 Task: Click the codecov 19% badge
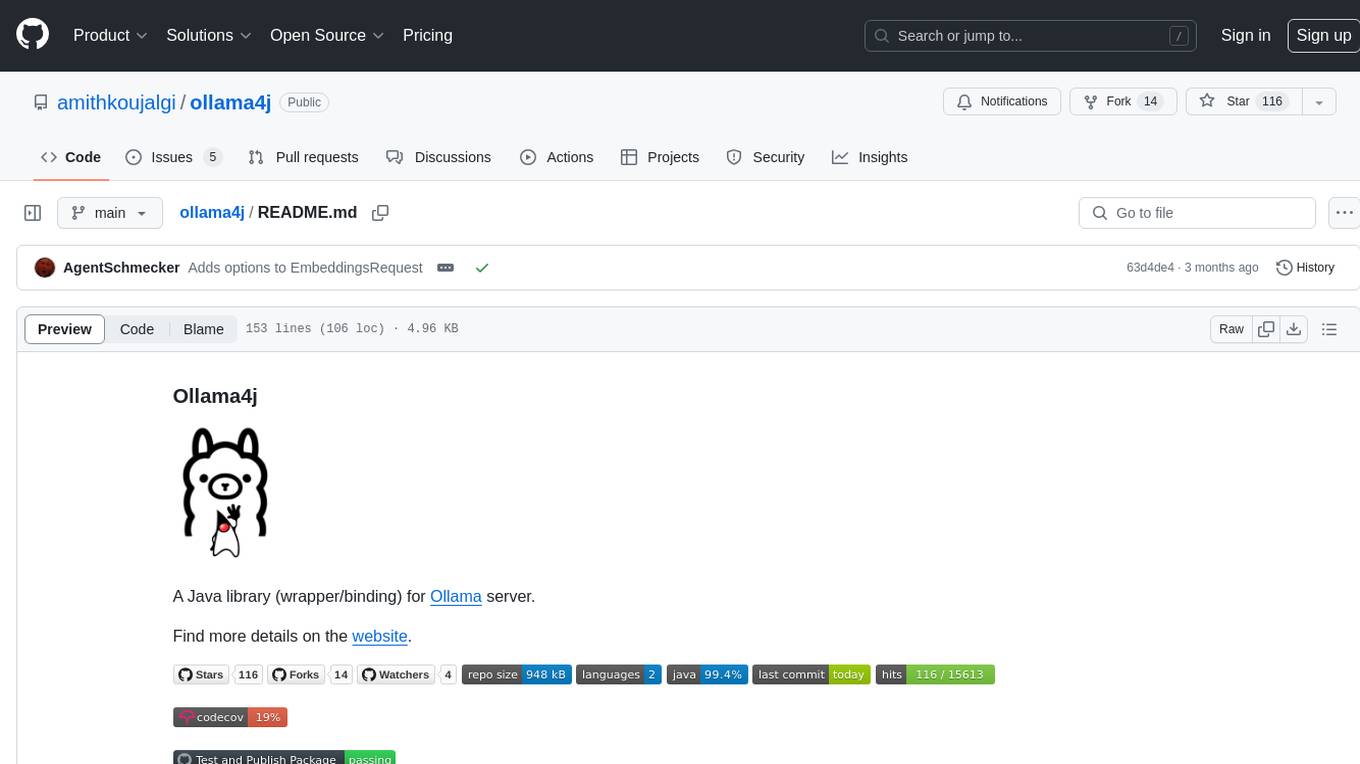pyautogui.click(x=230, y=717)
